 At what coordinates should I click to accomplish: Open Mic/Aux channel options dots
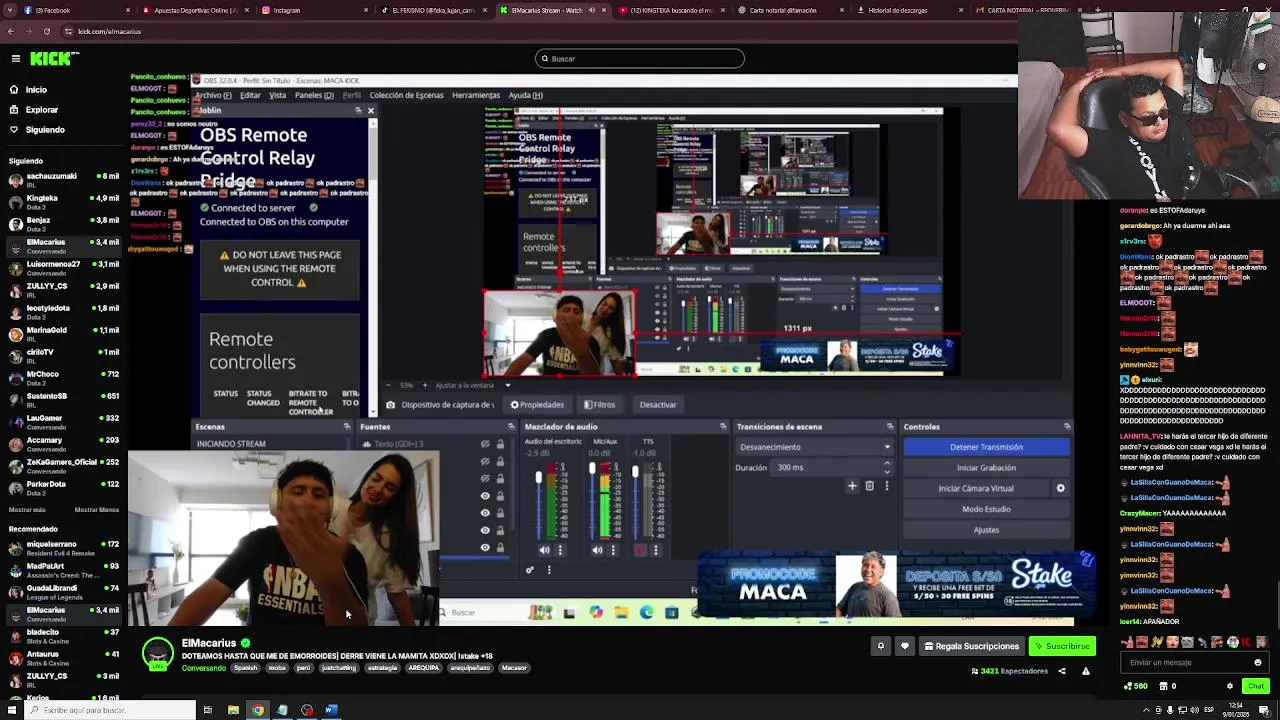[613, 550]
